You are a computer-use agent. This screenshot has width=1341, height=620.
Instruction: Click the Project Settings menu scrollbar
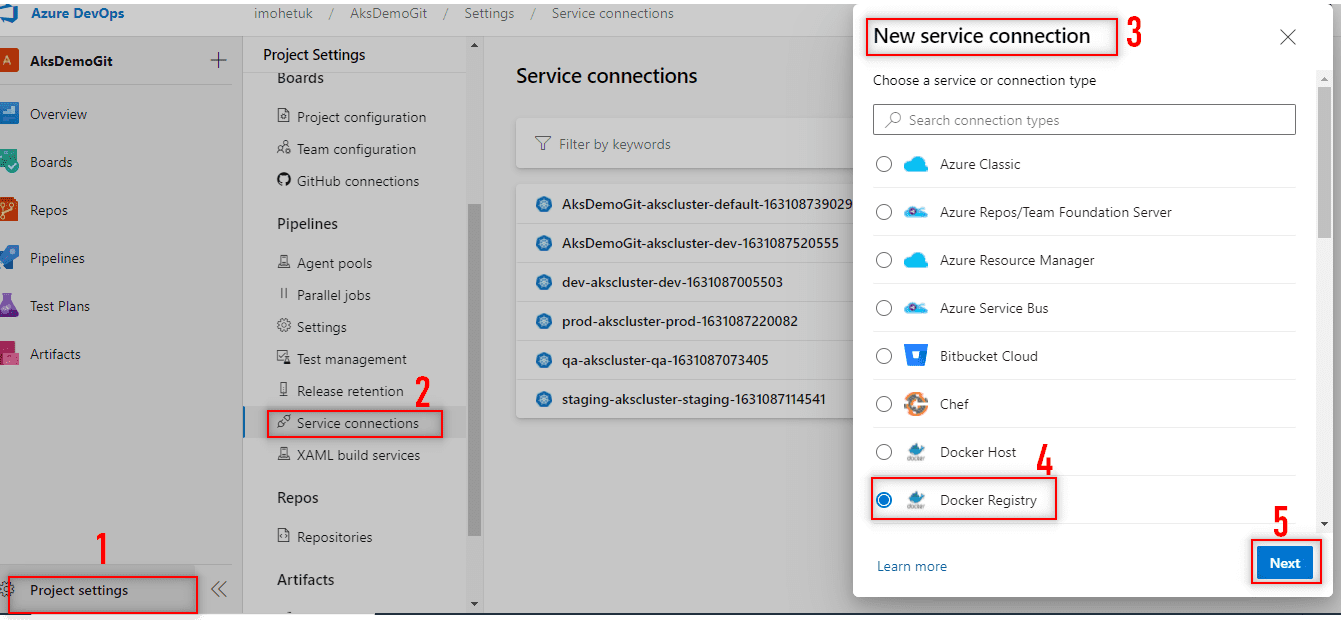coord(474,370)
